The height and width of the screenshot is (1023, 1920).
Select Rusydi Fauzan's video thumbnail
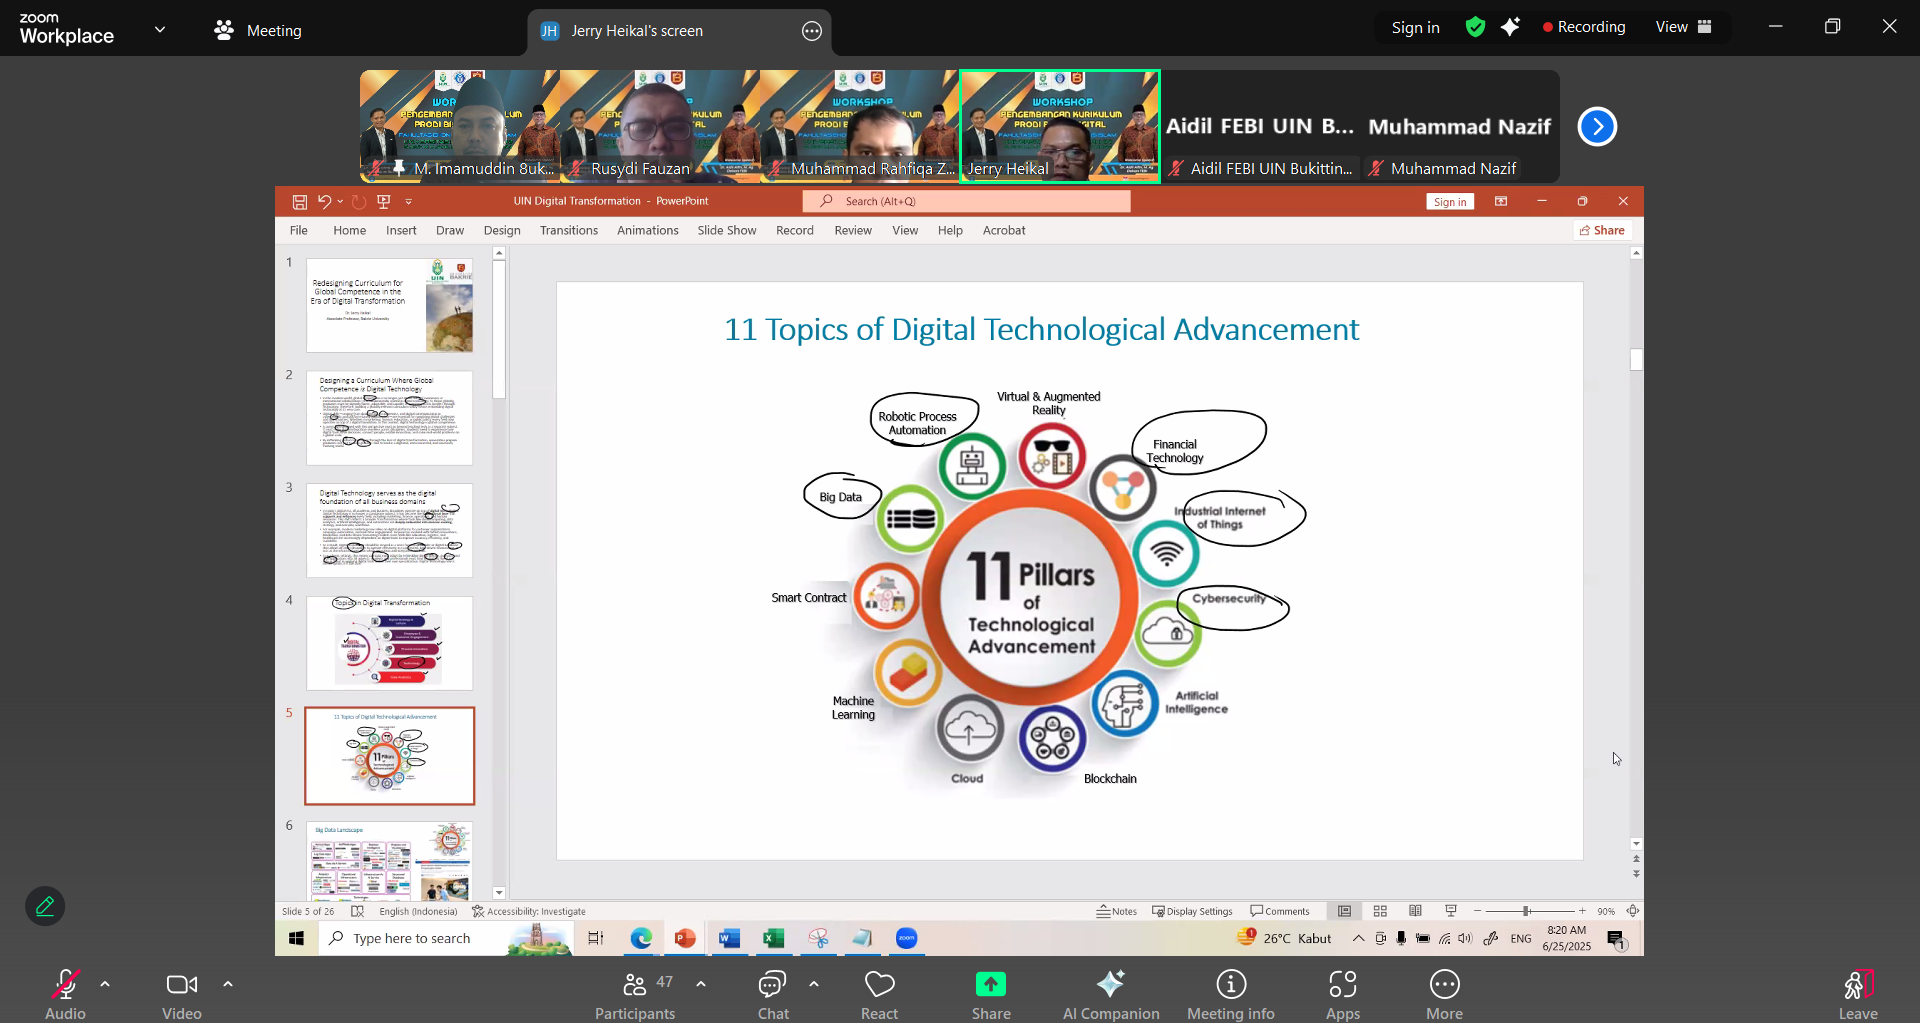pyautogui.click(x=659, y=126)
